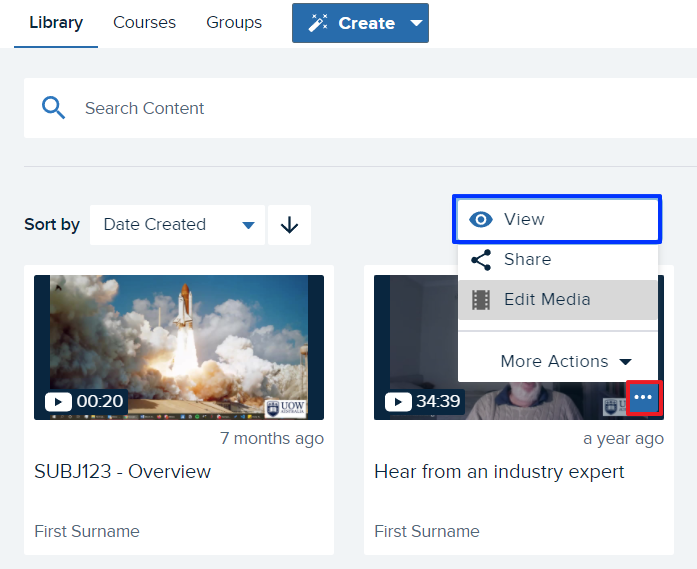Open Hear from an industry expert title
697x569 pixels.
499,472
